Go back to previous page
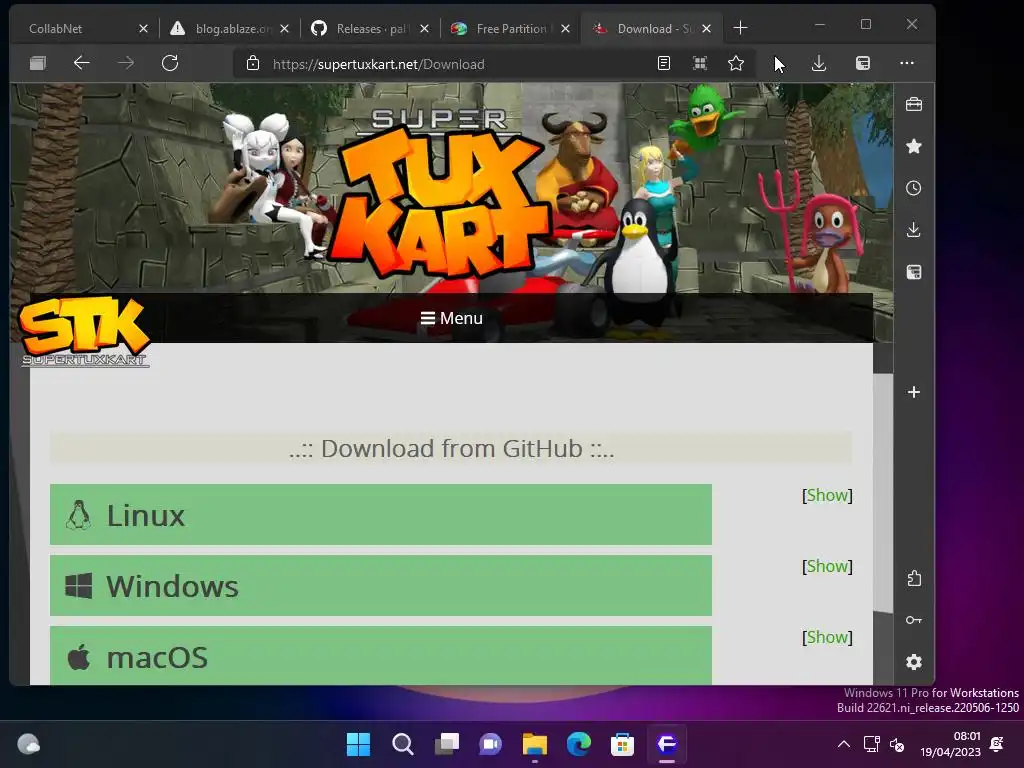The image size is (1024, 768). tap(82, 63)
